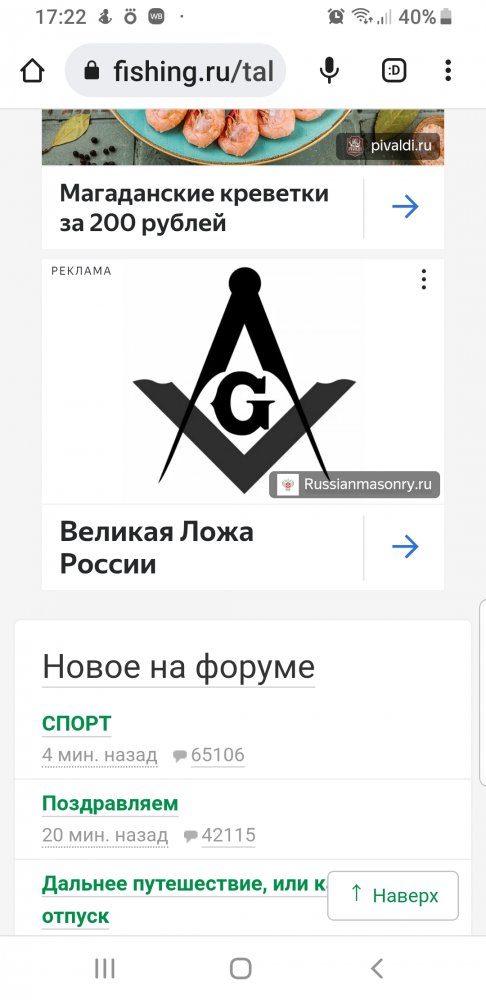Open the СПОРТ forum thread
This screenshot has height=1000, width=486.
[x=77, y=724]
